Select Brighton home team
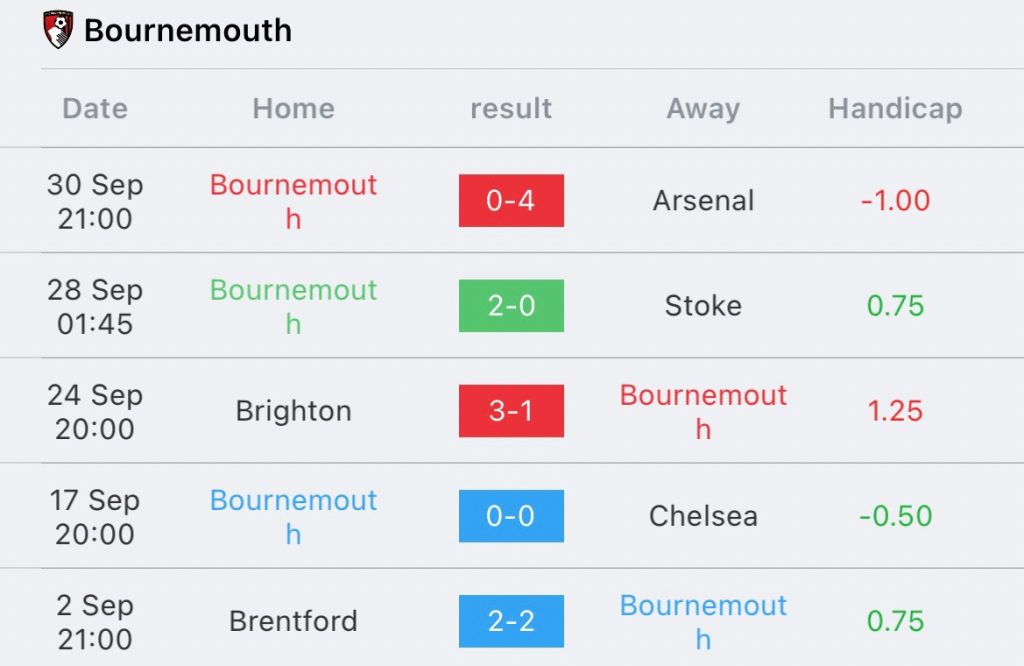 [x=293, y=411]
